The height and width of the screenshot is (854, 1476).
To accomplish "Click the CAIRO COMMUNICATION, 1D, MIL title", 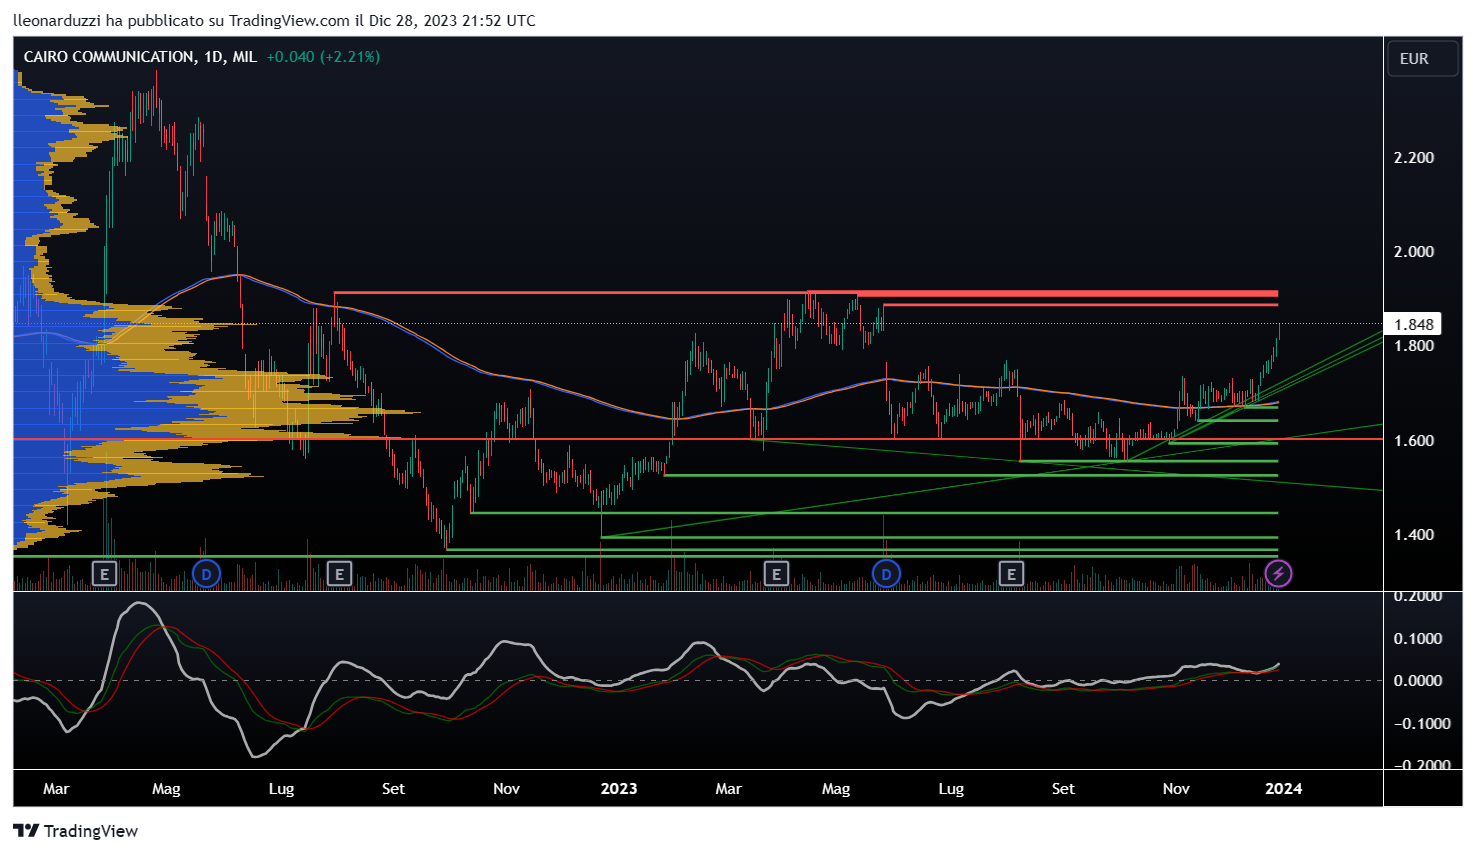I will tap(140, 57).
